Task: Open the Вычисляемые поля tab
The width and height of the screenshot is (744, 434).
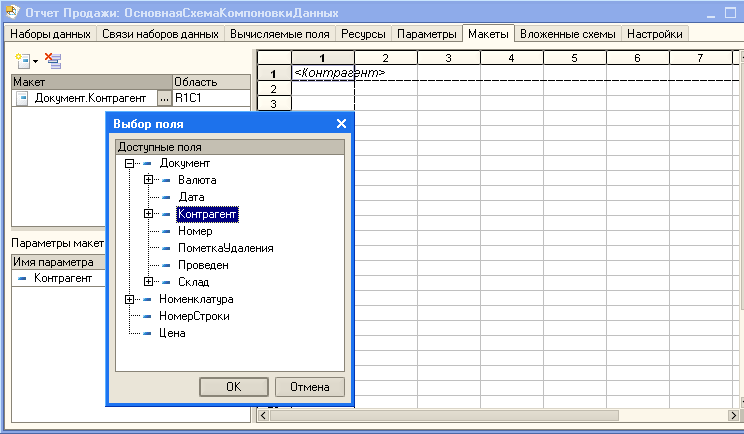Action: [x=279, y=34]
